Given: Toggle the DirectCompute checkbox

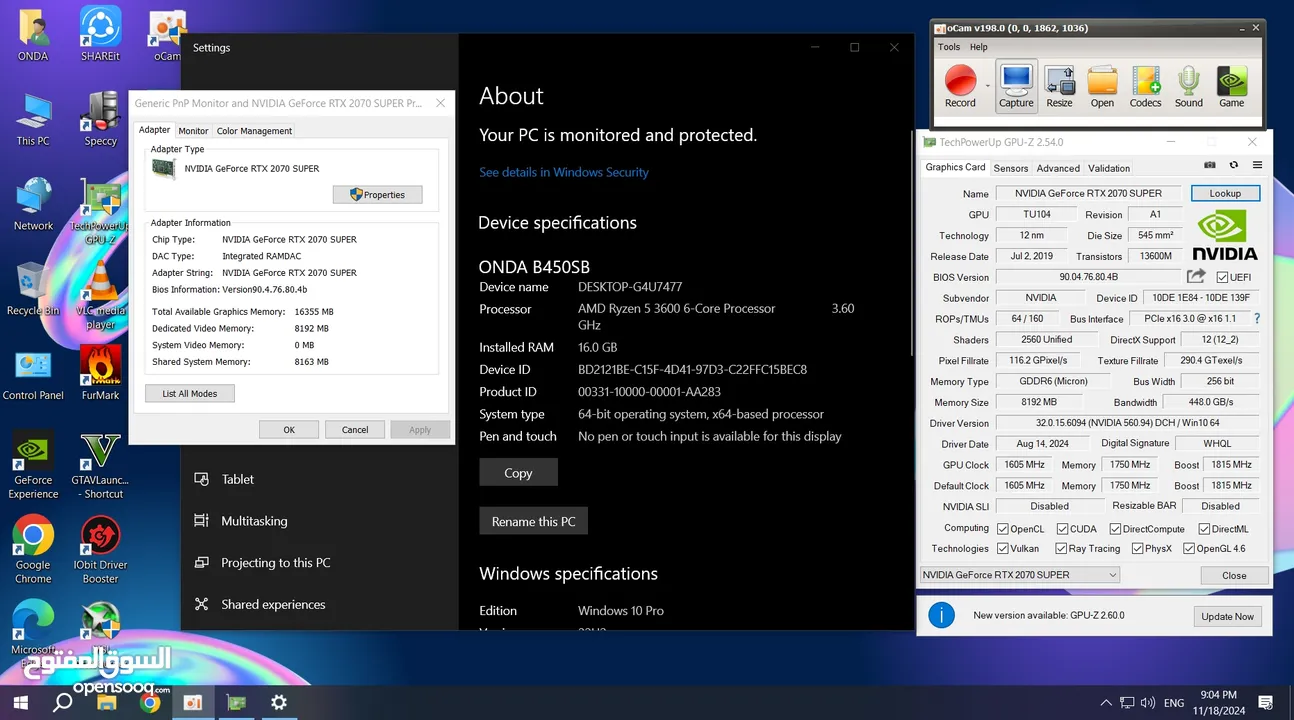Looking at the screenshot, I should coord(1115,528).
